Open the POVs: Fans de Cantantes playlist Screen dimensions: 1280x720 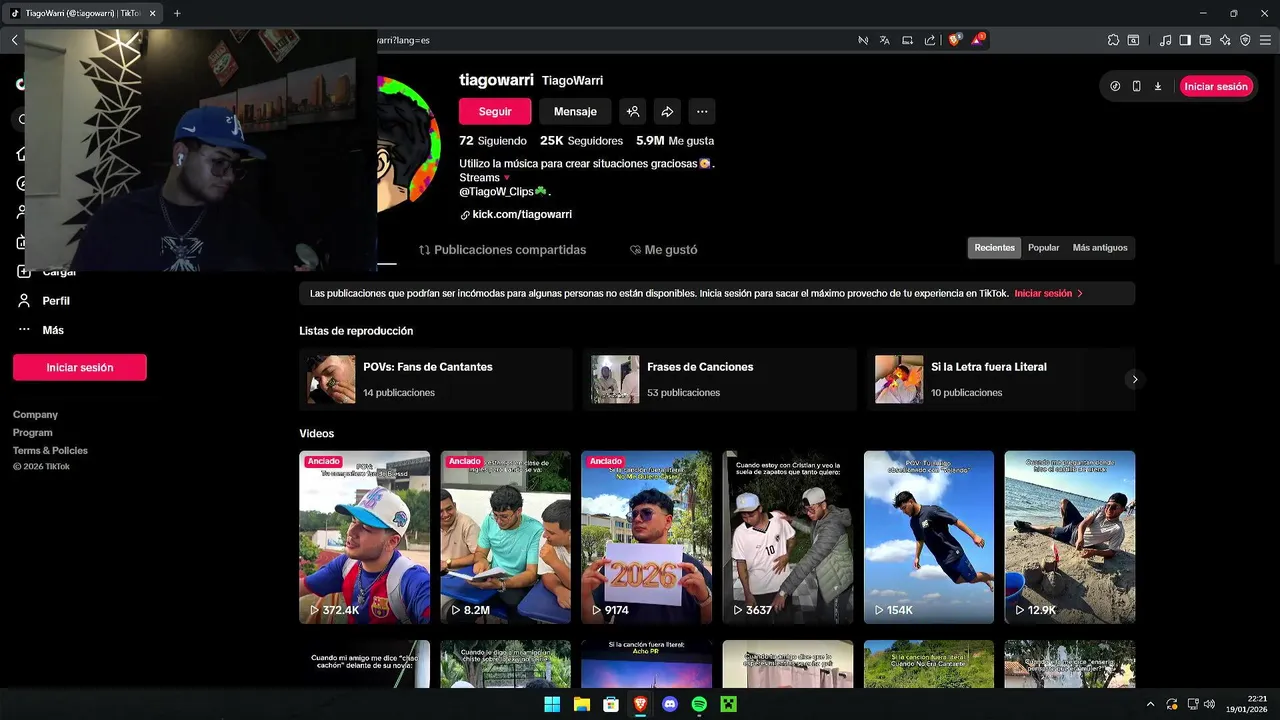(436, 379)
